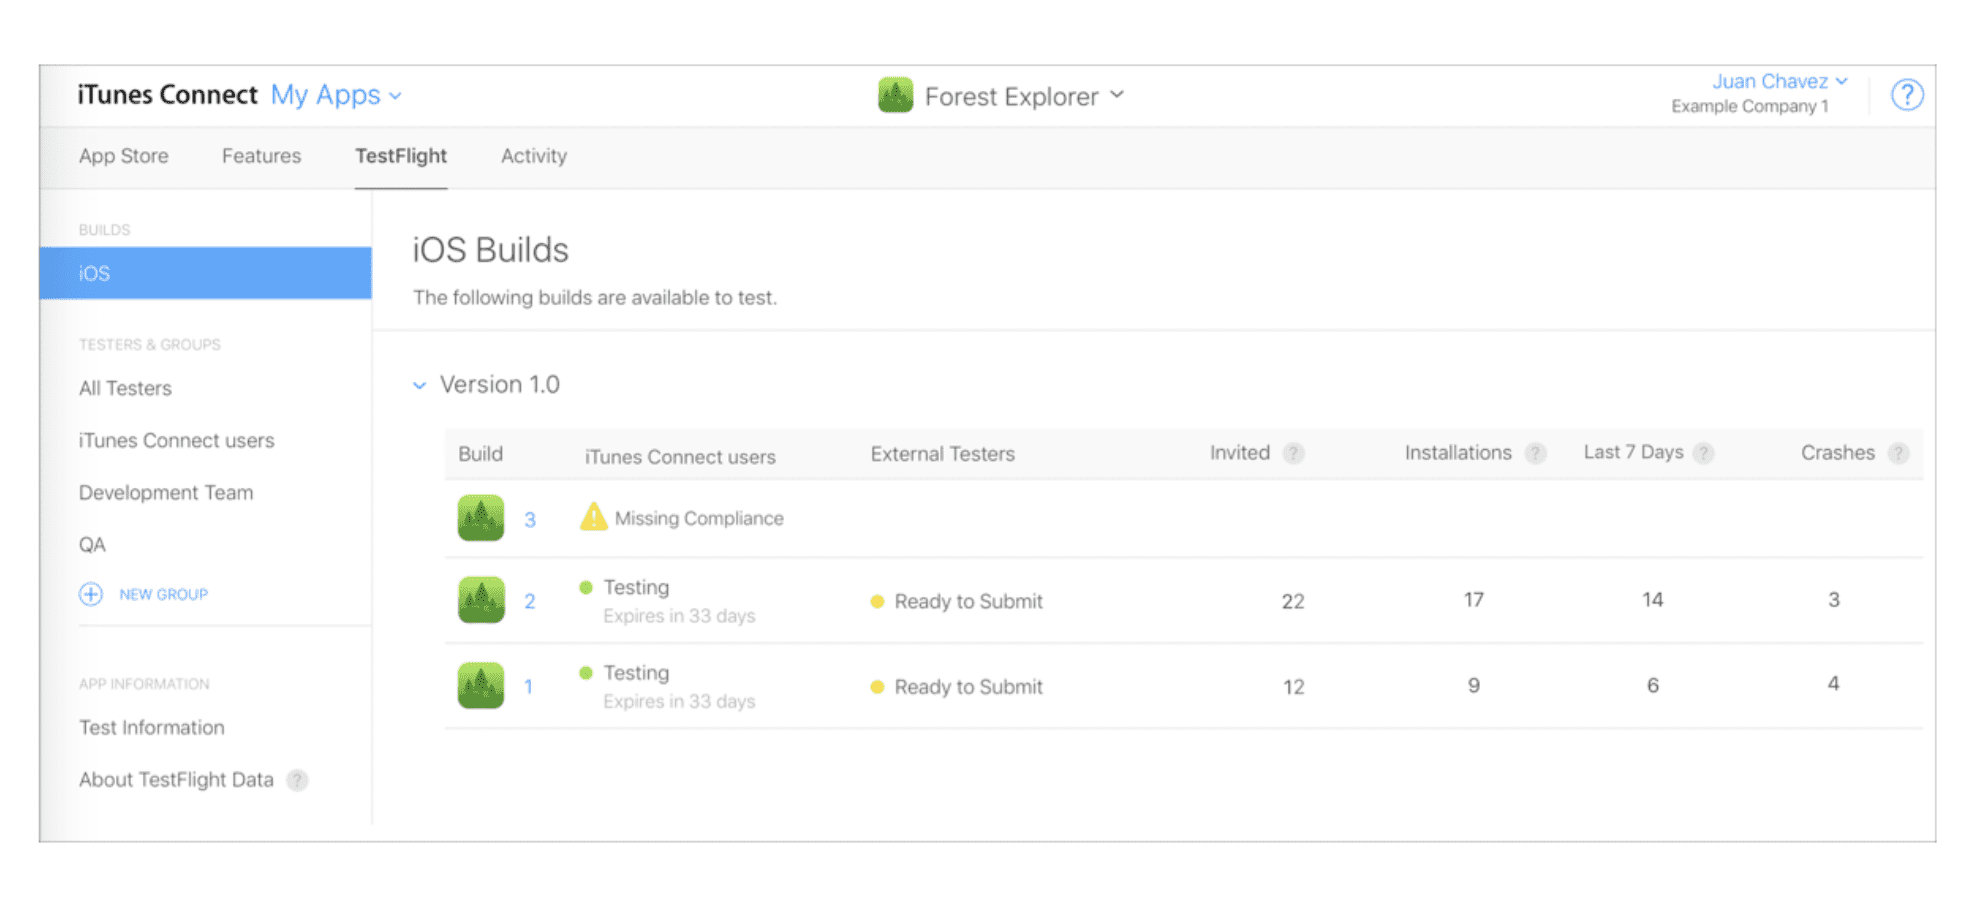Click green Testing status dot for build 2
This screenshot has height=922, width=1970.
point(586,587)
